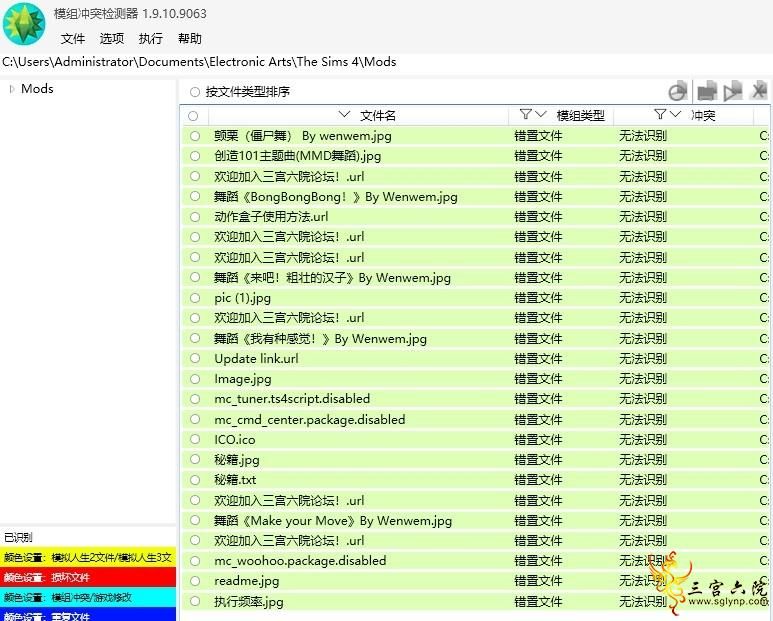Click the Sims plumbob application logo

pos(24,24)
